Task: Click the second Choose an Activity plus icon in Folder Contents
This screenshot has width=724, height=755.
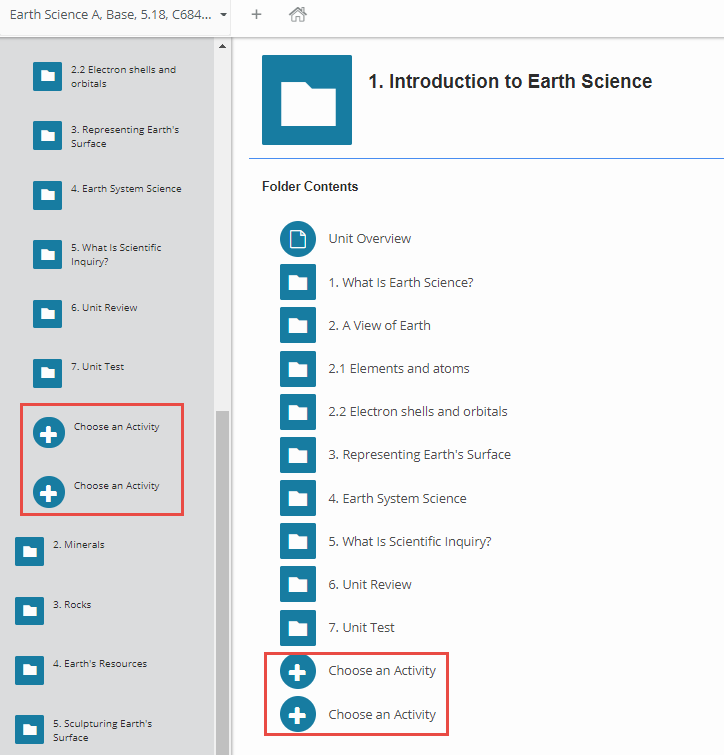Action: (x=298, y=715)
